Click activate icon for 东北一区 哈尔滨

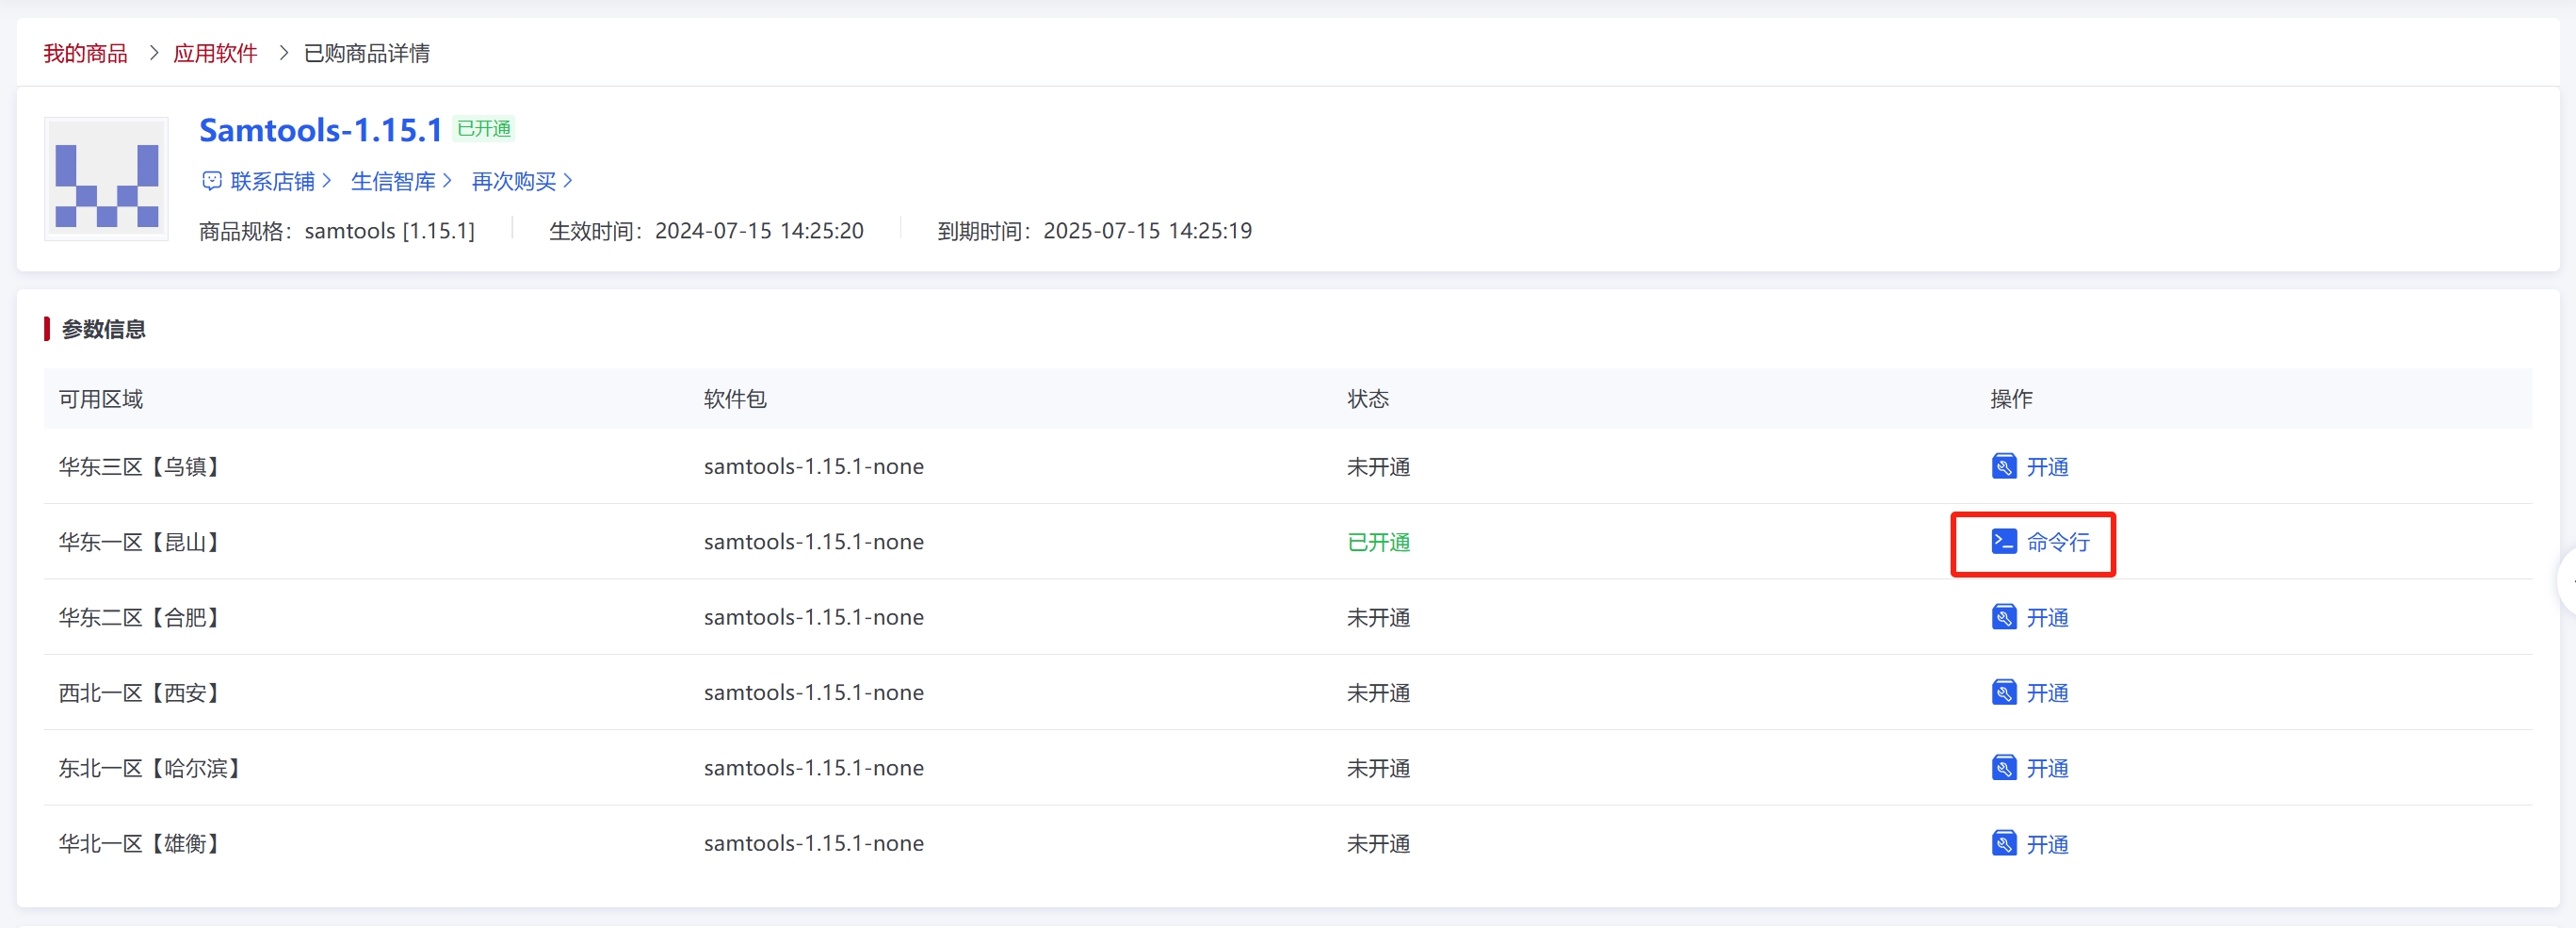pos(2003,768)
